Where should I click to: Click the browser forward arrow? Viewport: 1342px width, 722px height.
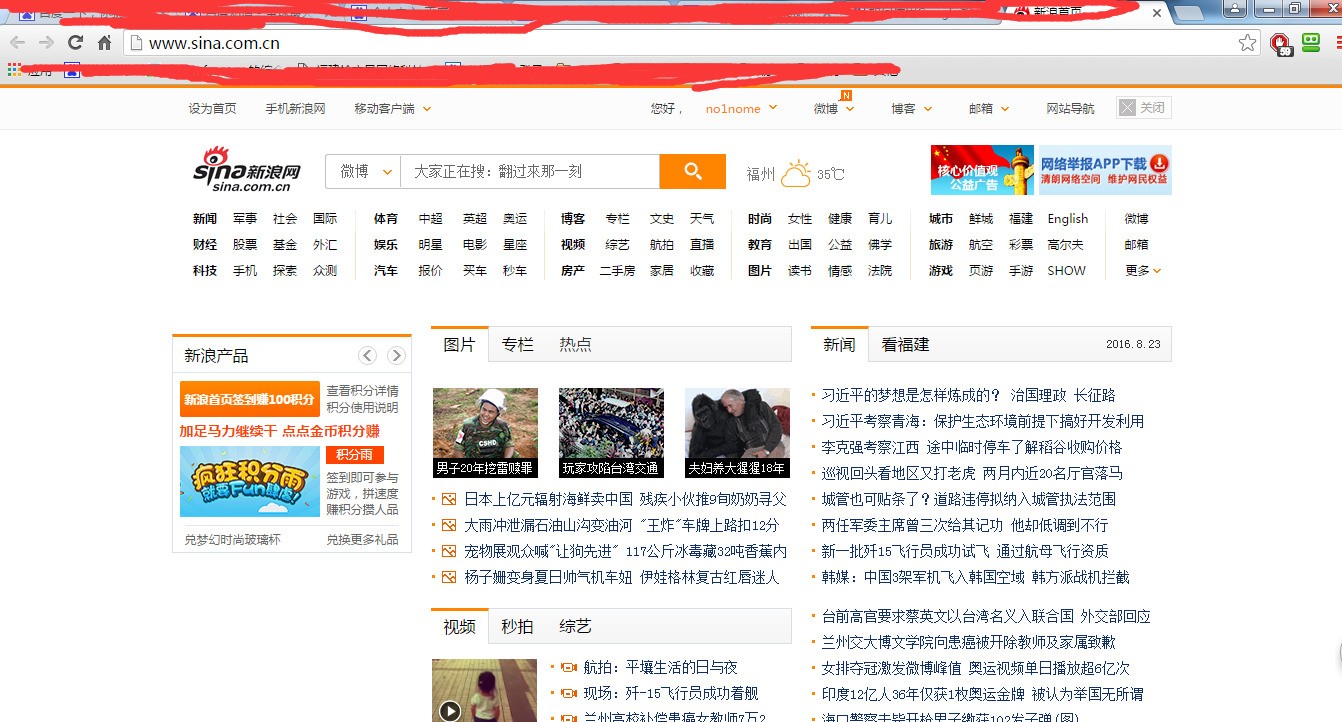click(46, 43)
